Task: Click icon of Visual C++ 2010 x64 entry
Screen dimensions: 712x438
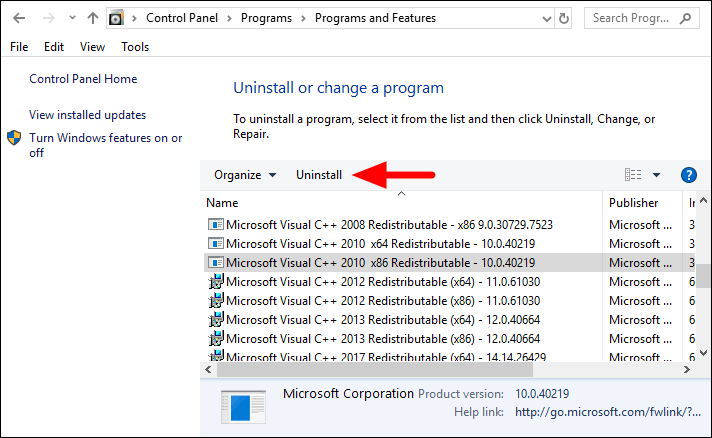Action: tap(216, 243)
